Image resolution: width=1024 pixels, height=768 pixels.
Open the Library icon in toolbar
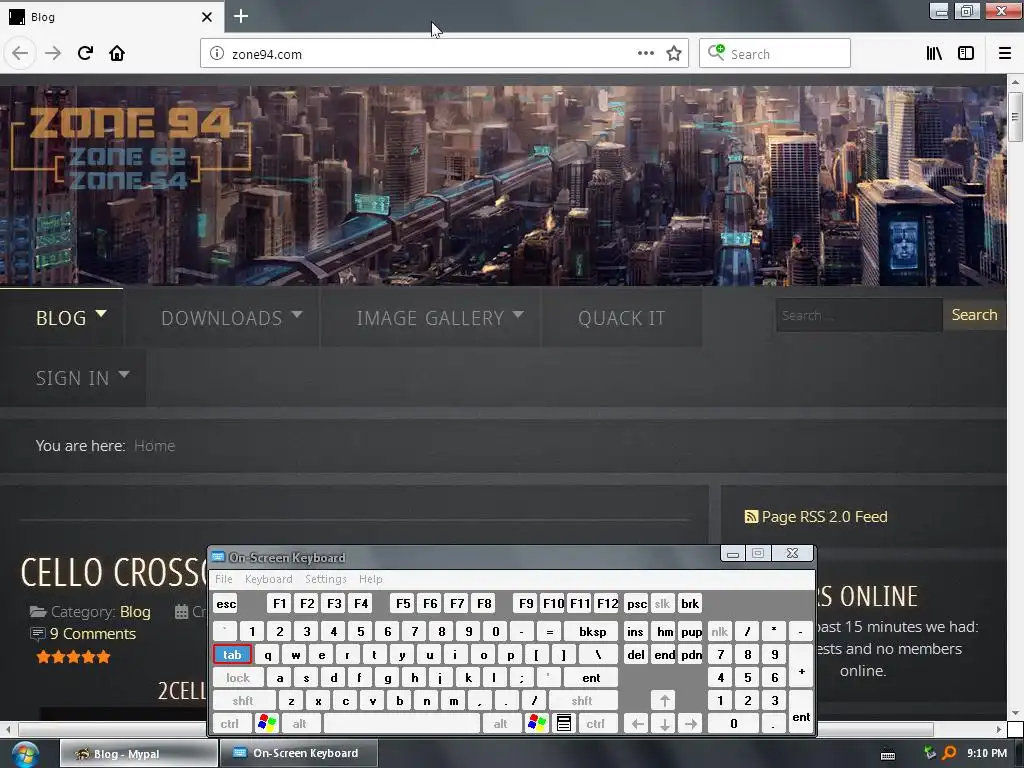(x=934, y=54)
